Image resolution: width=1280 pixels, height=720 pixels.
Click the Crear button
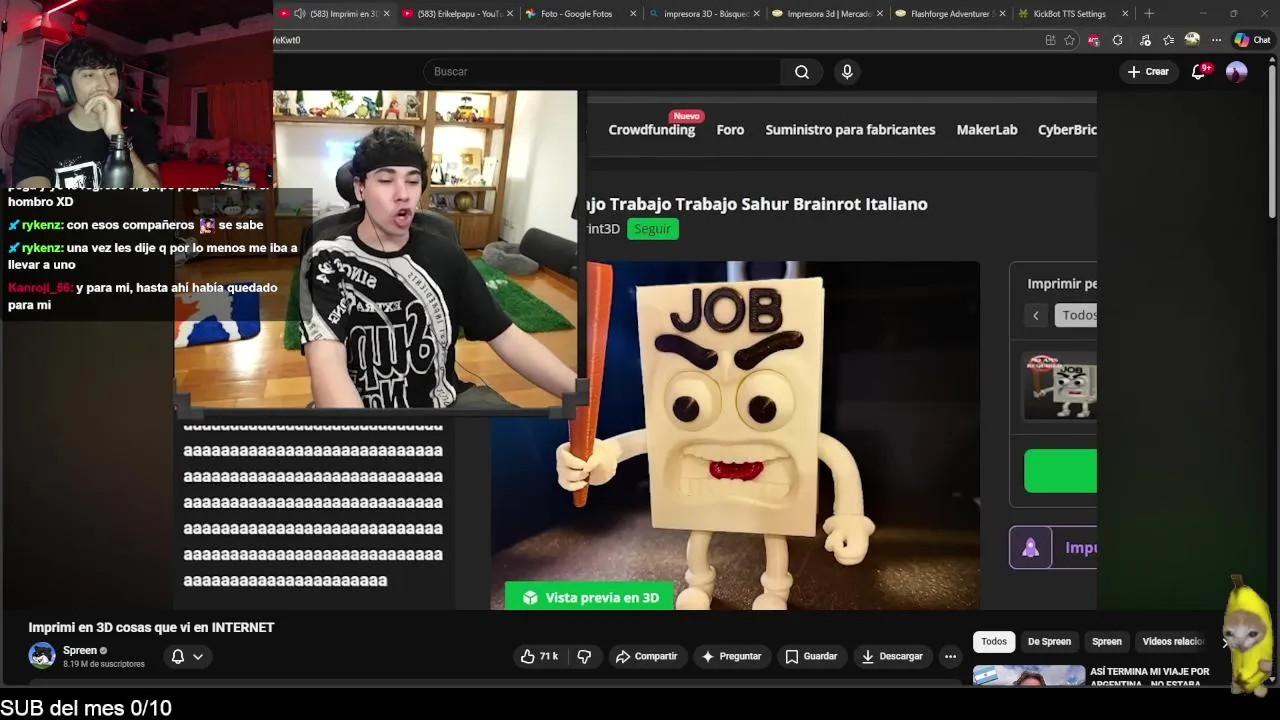[x=1148, y=72]
